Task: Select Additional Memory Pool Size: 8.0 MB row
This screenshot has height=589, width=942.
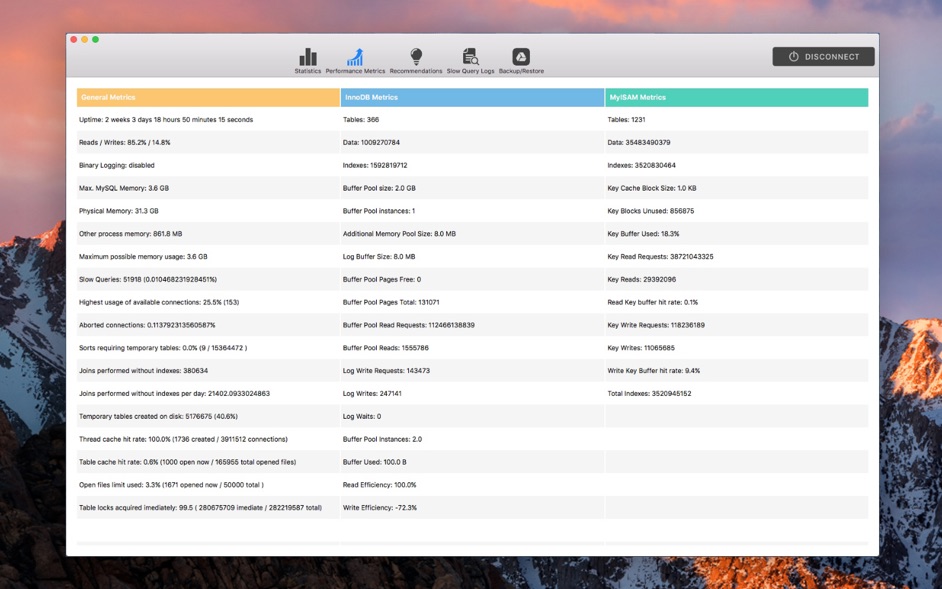Action: 472,234
